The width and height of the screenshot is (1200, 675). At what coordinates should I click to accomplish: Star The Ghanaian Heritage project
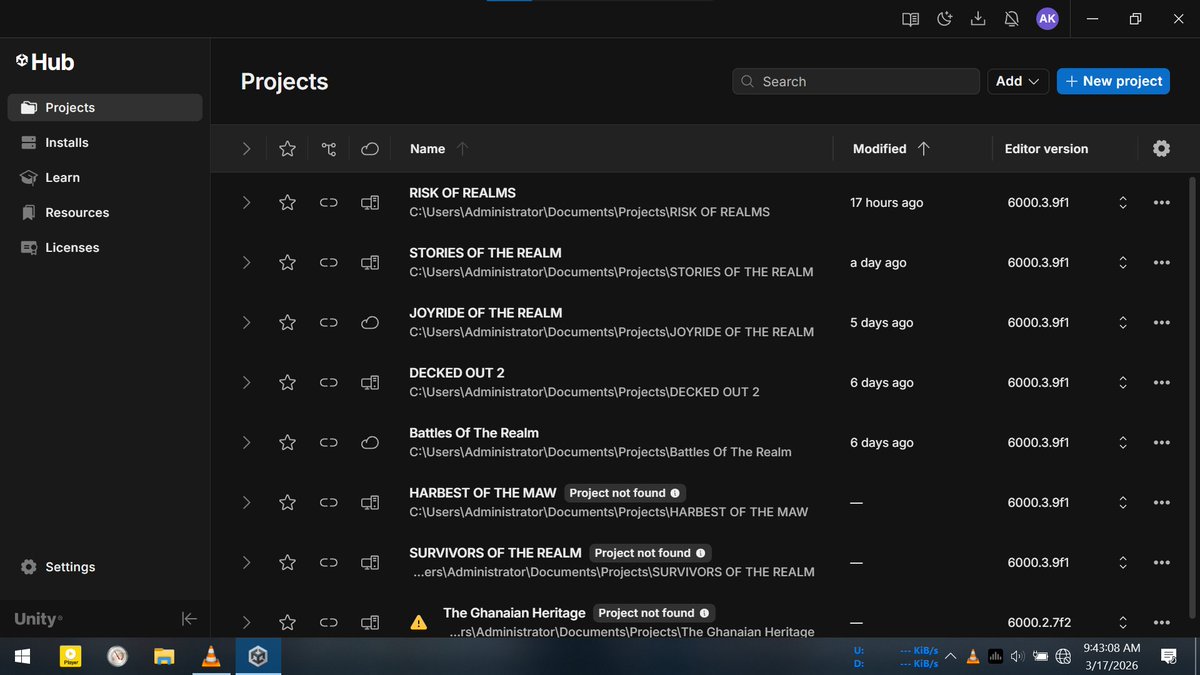tap(287, 622)
